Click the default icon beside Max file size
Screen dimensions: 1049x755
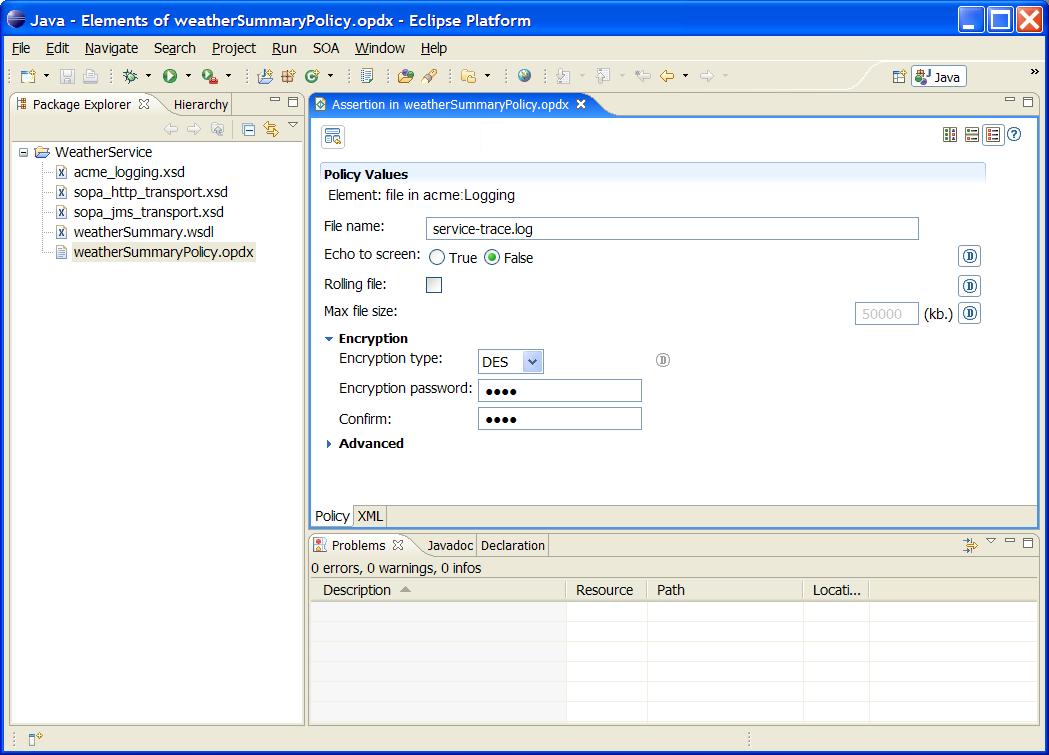(x=970, y=313)
